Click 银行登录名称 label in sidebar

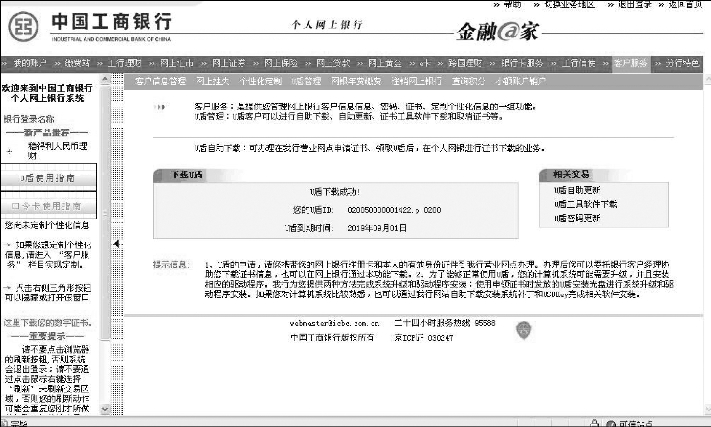(x=29, y=119)
